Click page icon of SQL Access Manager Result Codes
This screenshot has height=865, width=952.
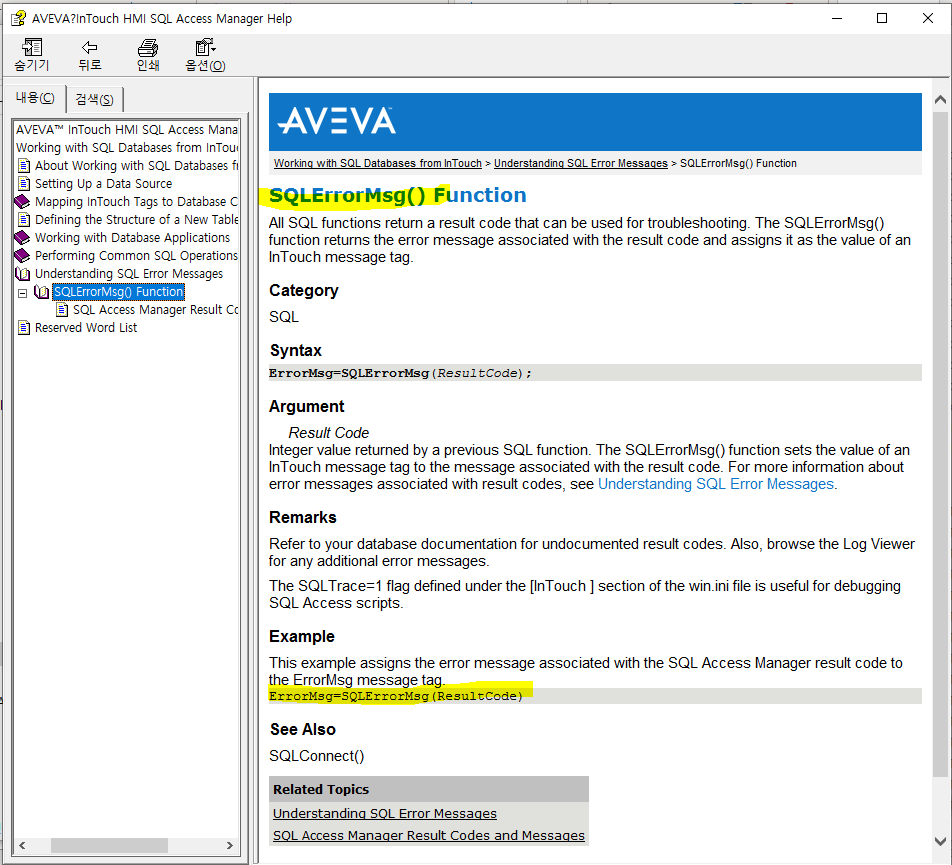coord(62,310)
